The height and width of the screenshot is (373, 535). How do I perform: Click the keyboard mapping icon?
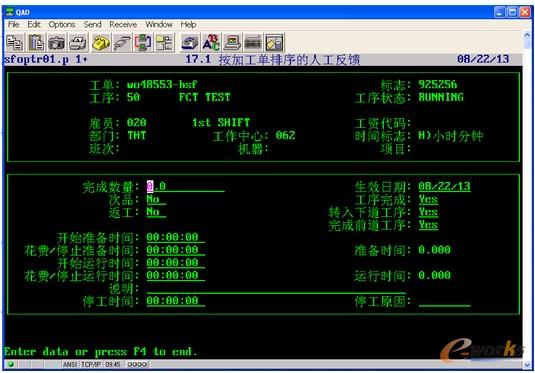[253, 43]
